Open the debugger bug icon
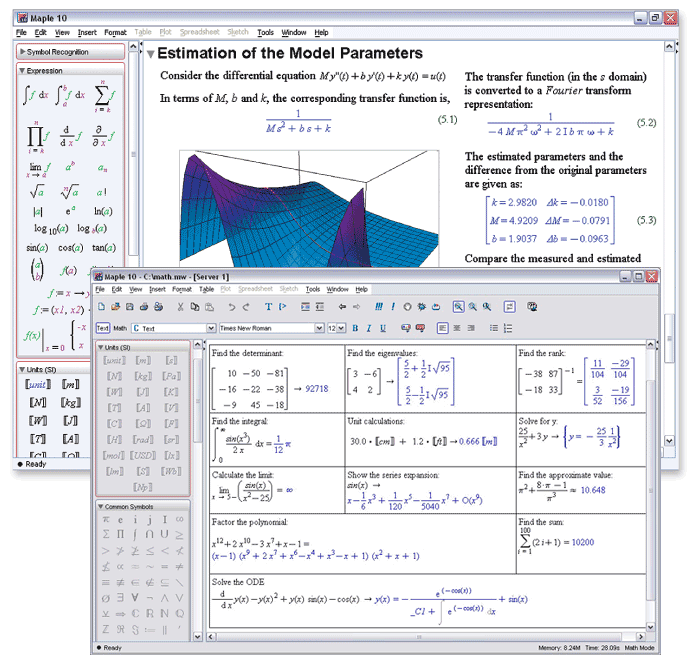This screenshot has width=700, height=671. click(421, 307)
